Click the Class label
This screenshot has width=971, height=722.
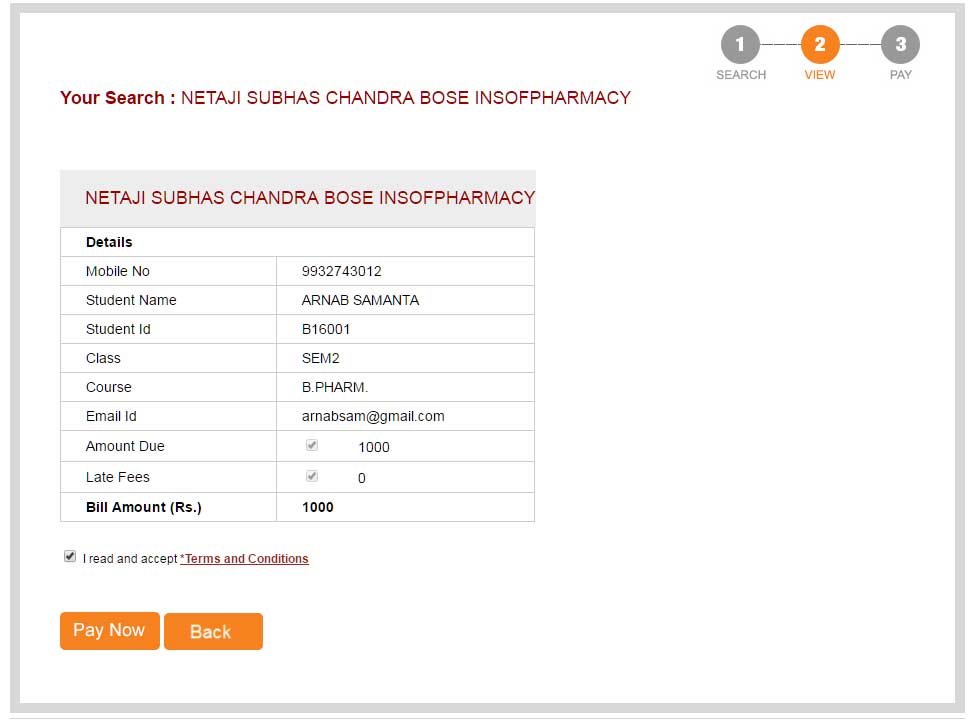(x=103, y=359)
